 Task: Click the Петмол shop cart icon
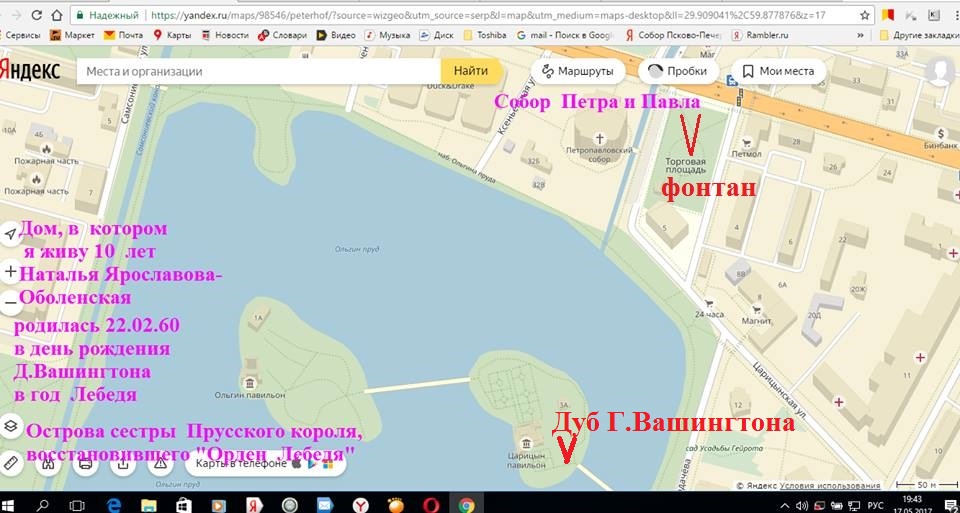747,142
